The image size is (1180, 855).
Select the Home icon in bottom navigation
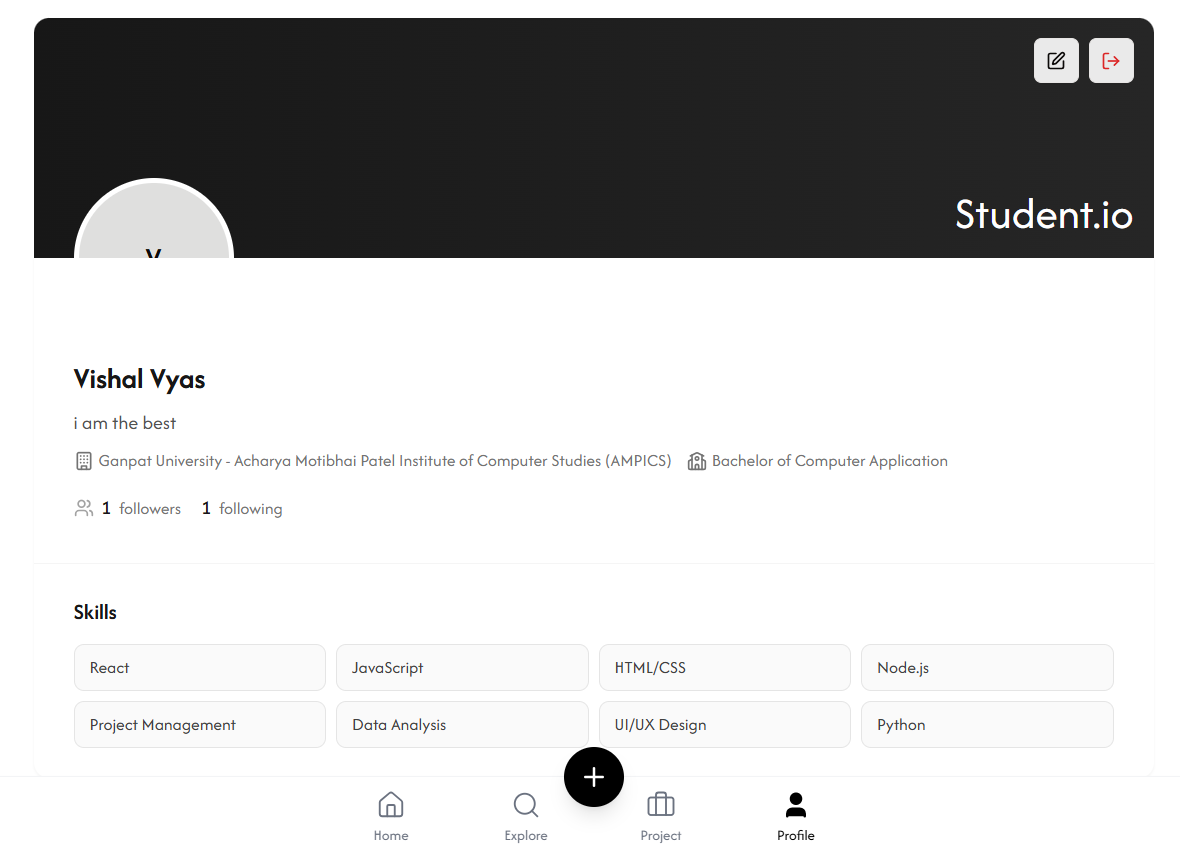[391, 804]
